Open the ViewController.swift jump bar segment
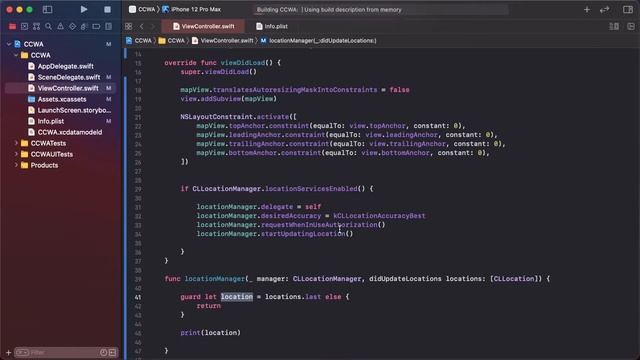Image resolution: width=640 pixels, height=360 pixels. (223, 40)
